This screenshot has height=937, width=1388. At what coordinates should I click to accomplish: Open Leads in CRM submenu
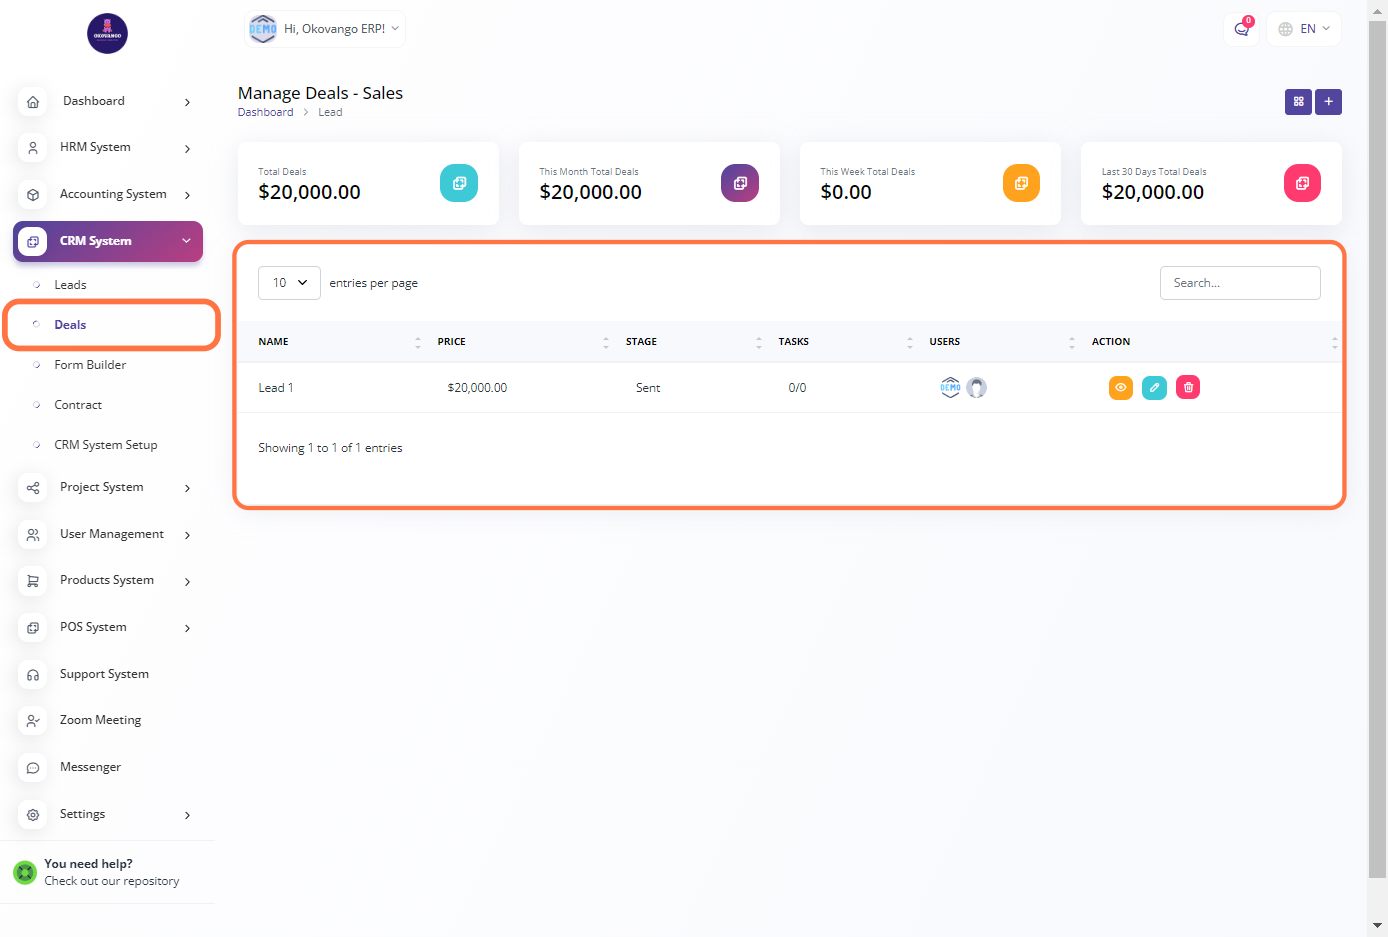tap(70, 285)
